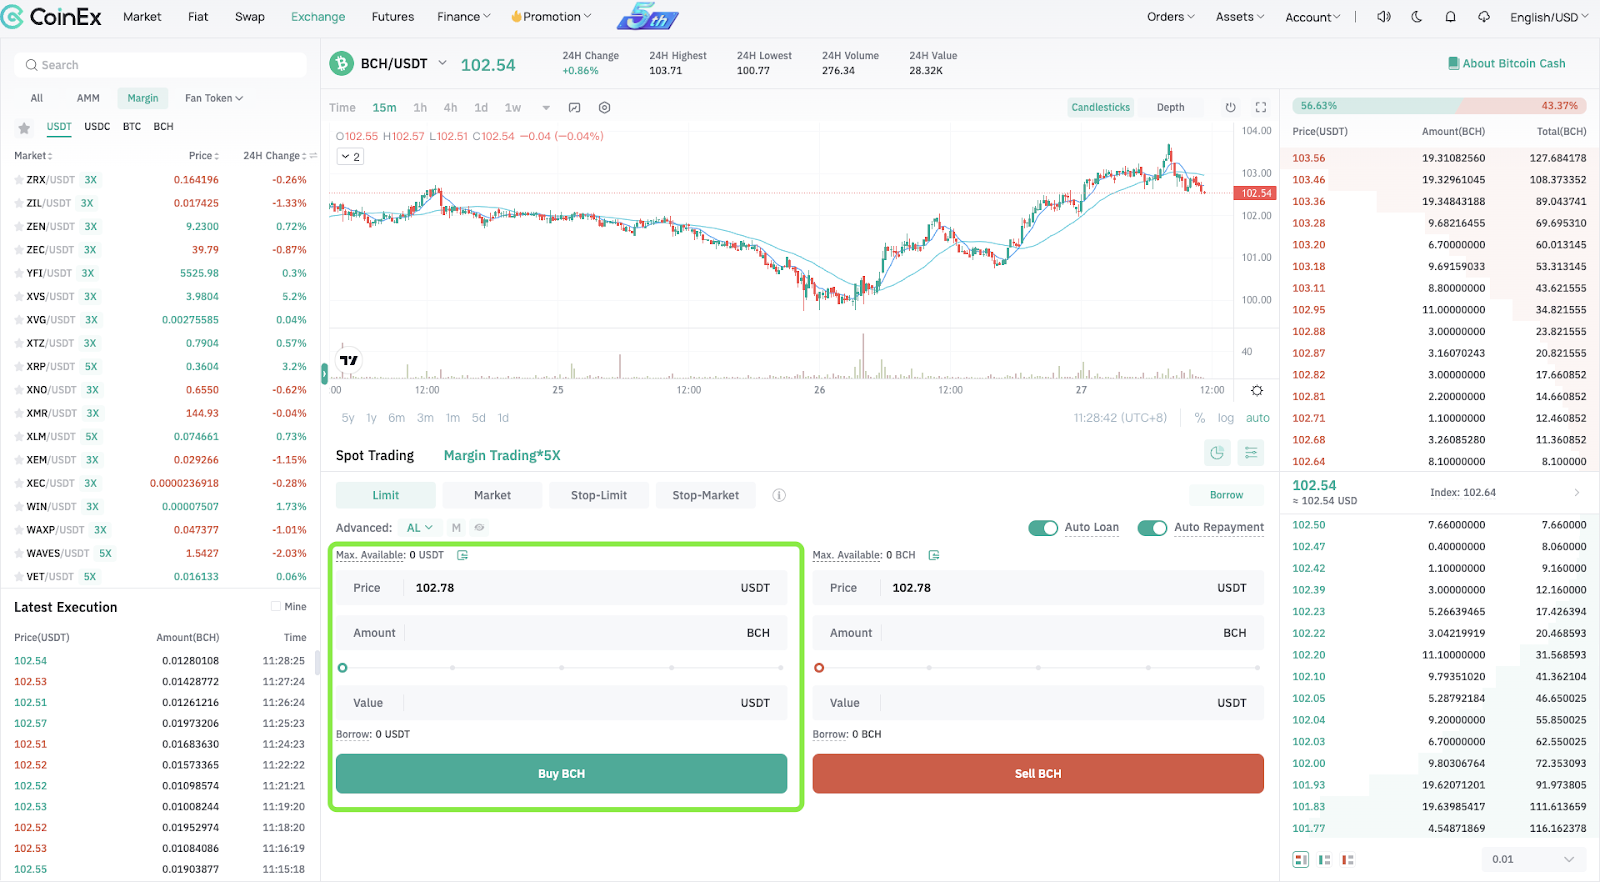Viewport: 1600px width, 882px height.
Task: Favorite ZRX/USDT with star icon
Action: (19, 180)
